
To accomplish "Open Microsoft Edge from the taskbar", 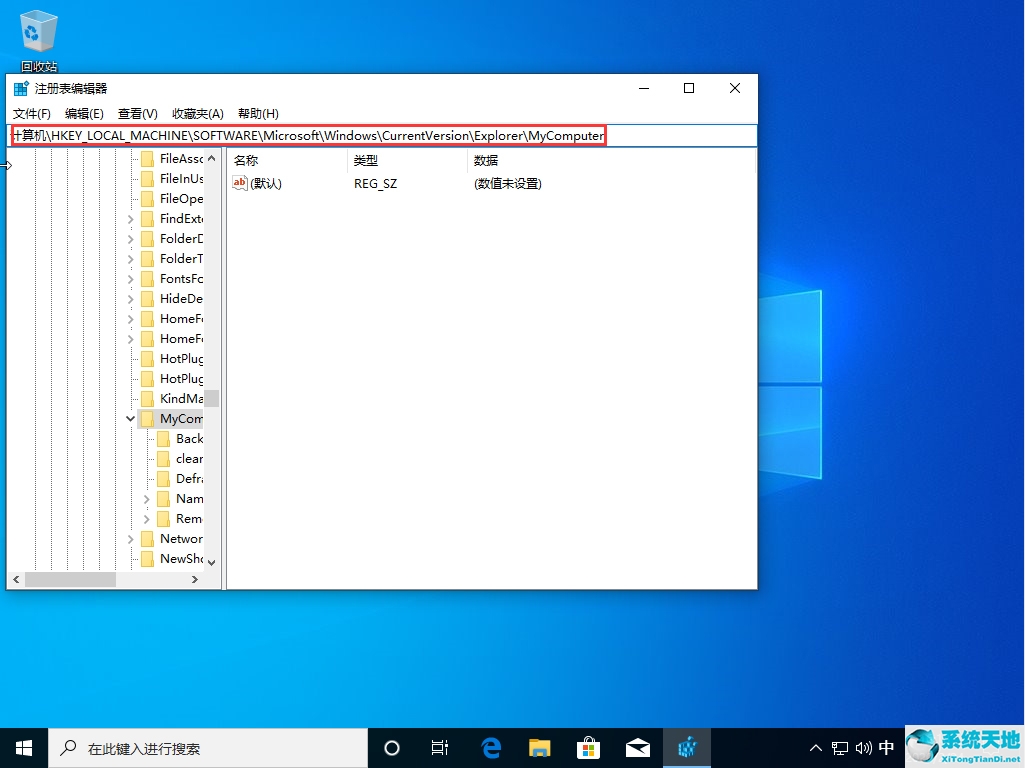I will 490,747.
